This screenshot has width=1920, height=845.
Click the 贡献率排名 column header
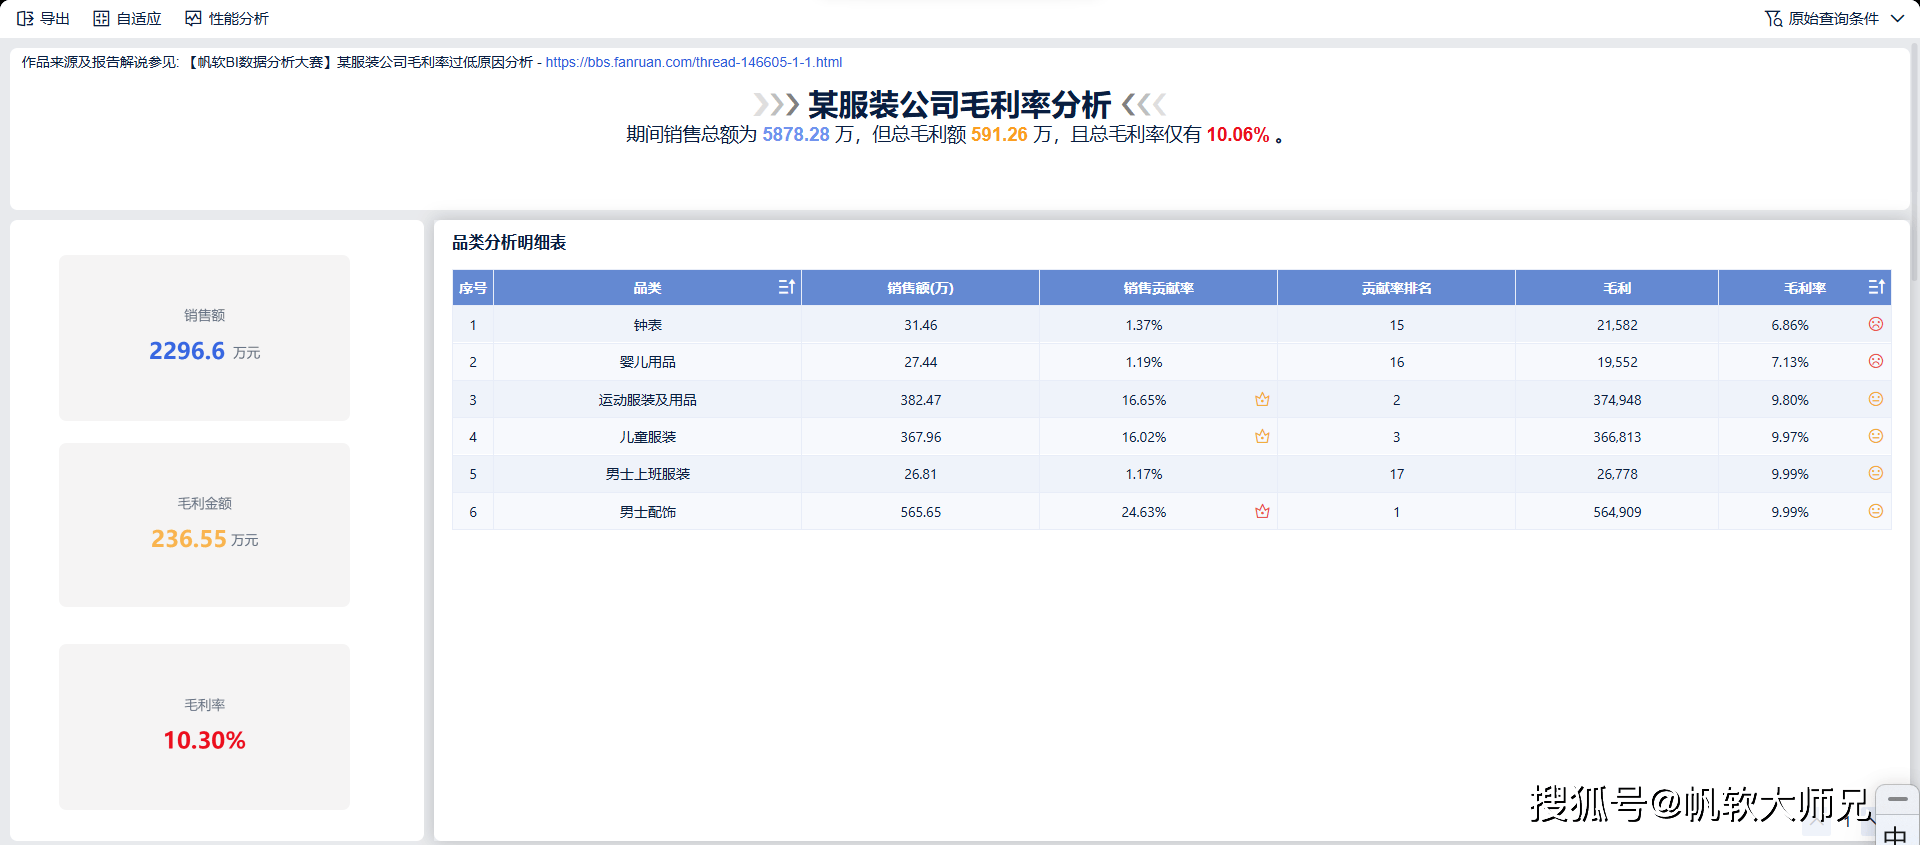tap(1396, 288)
